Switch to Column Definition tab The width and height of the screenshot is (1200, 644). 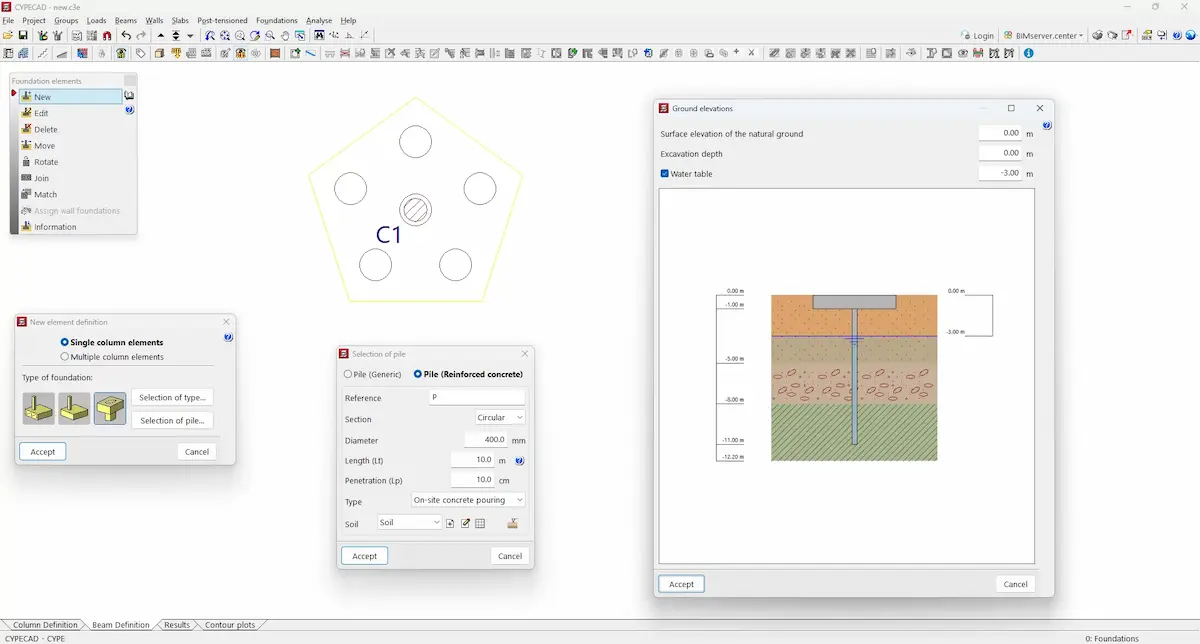pyautogui.click(x=44, y=625)
